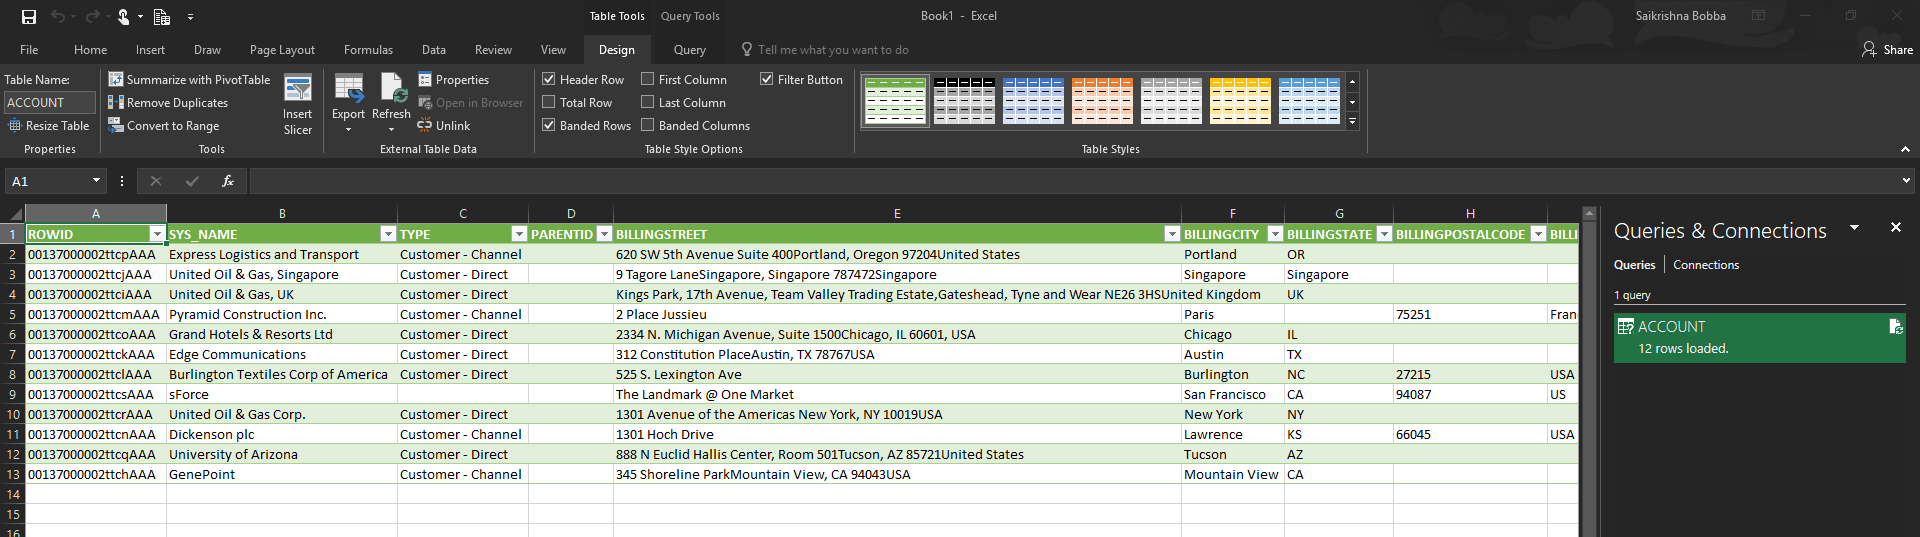
Task: Click the ACCOUNT query refresh icon
Action: point(1895,326)
